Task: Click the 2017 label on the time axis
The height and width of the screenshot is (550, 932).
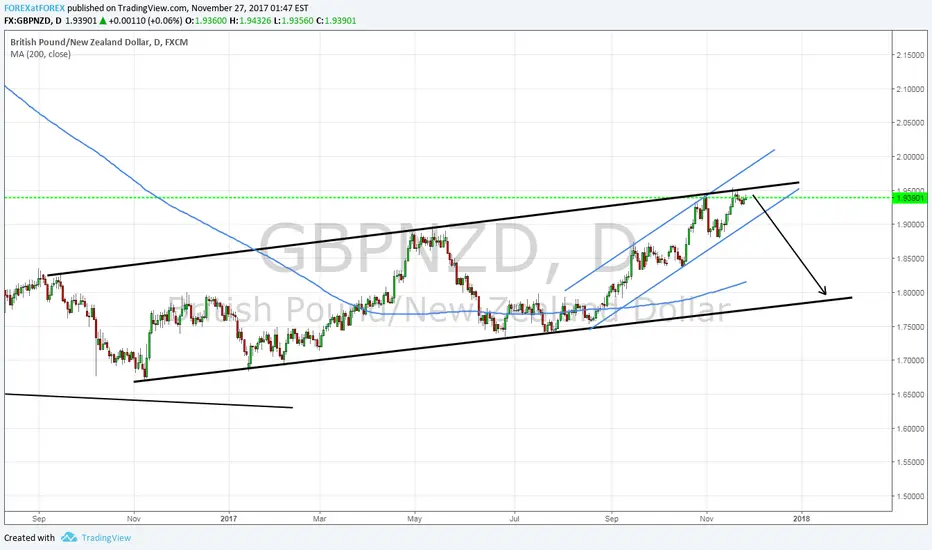Action: [228, 518]
